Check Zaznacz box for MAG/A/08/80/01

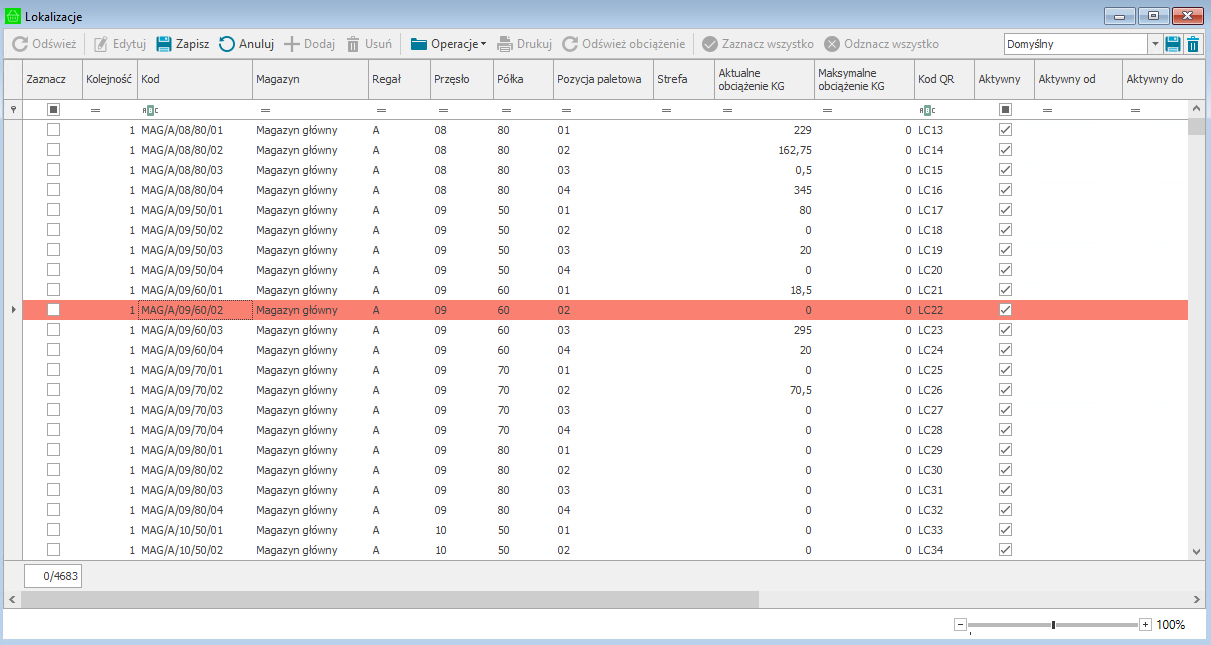53,130
